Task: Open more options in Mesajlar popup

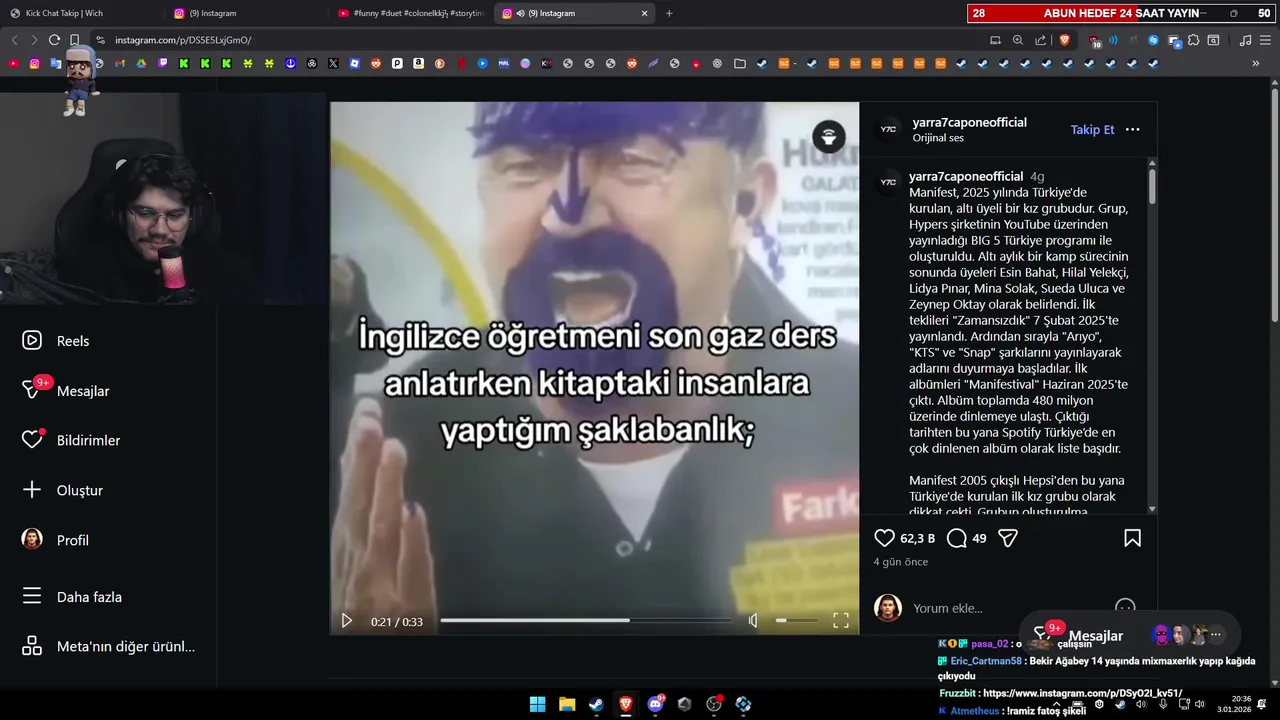Action: coord(1216,634)
